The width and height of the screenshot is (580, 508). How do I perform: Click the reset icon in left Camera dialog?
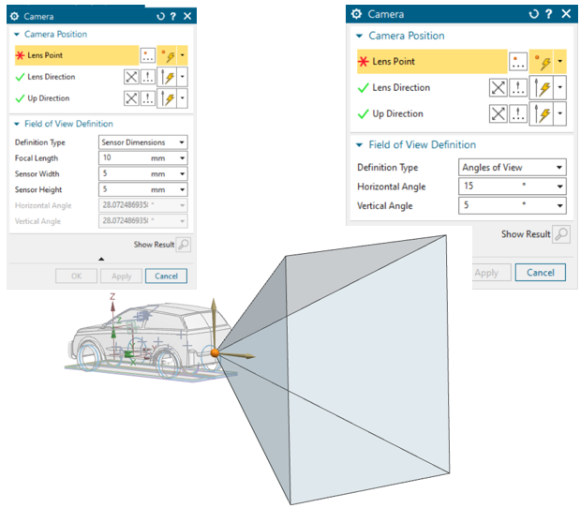point(161,16)
